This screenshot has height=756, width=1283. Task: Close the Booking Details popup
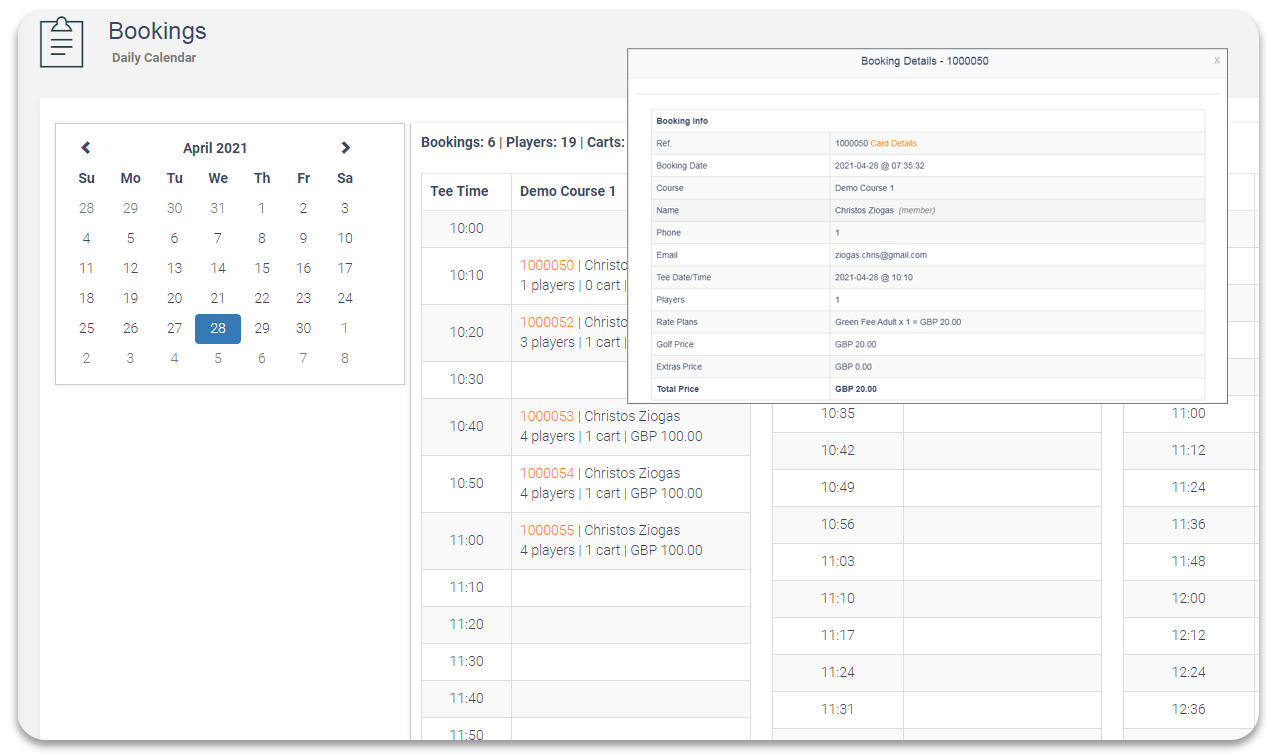coord(1217,60)
